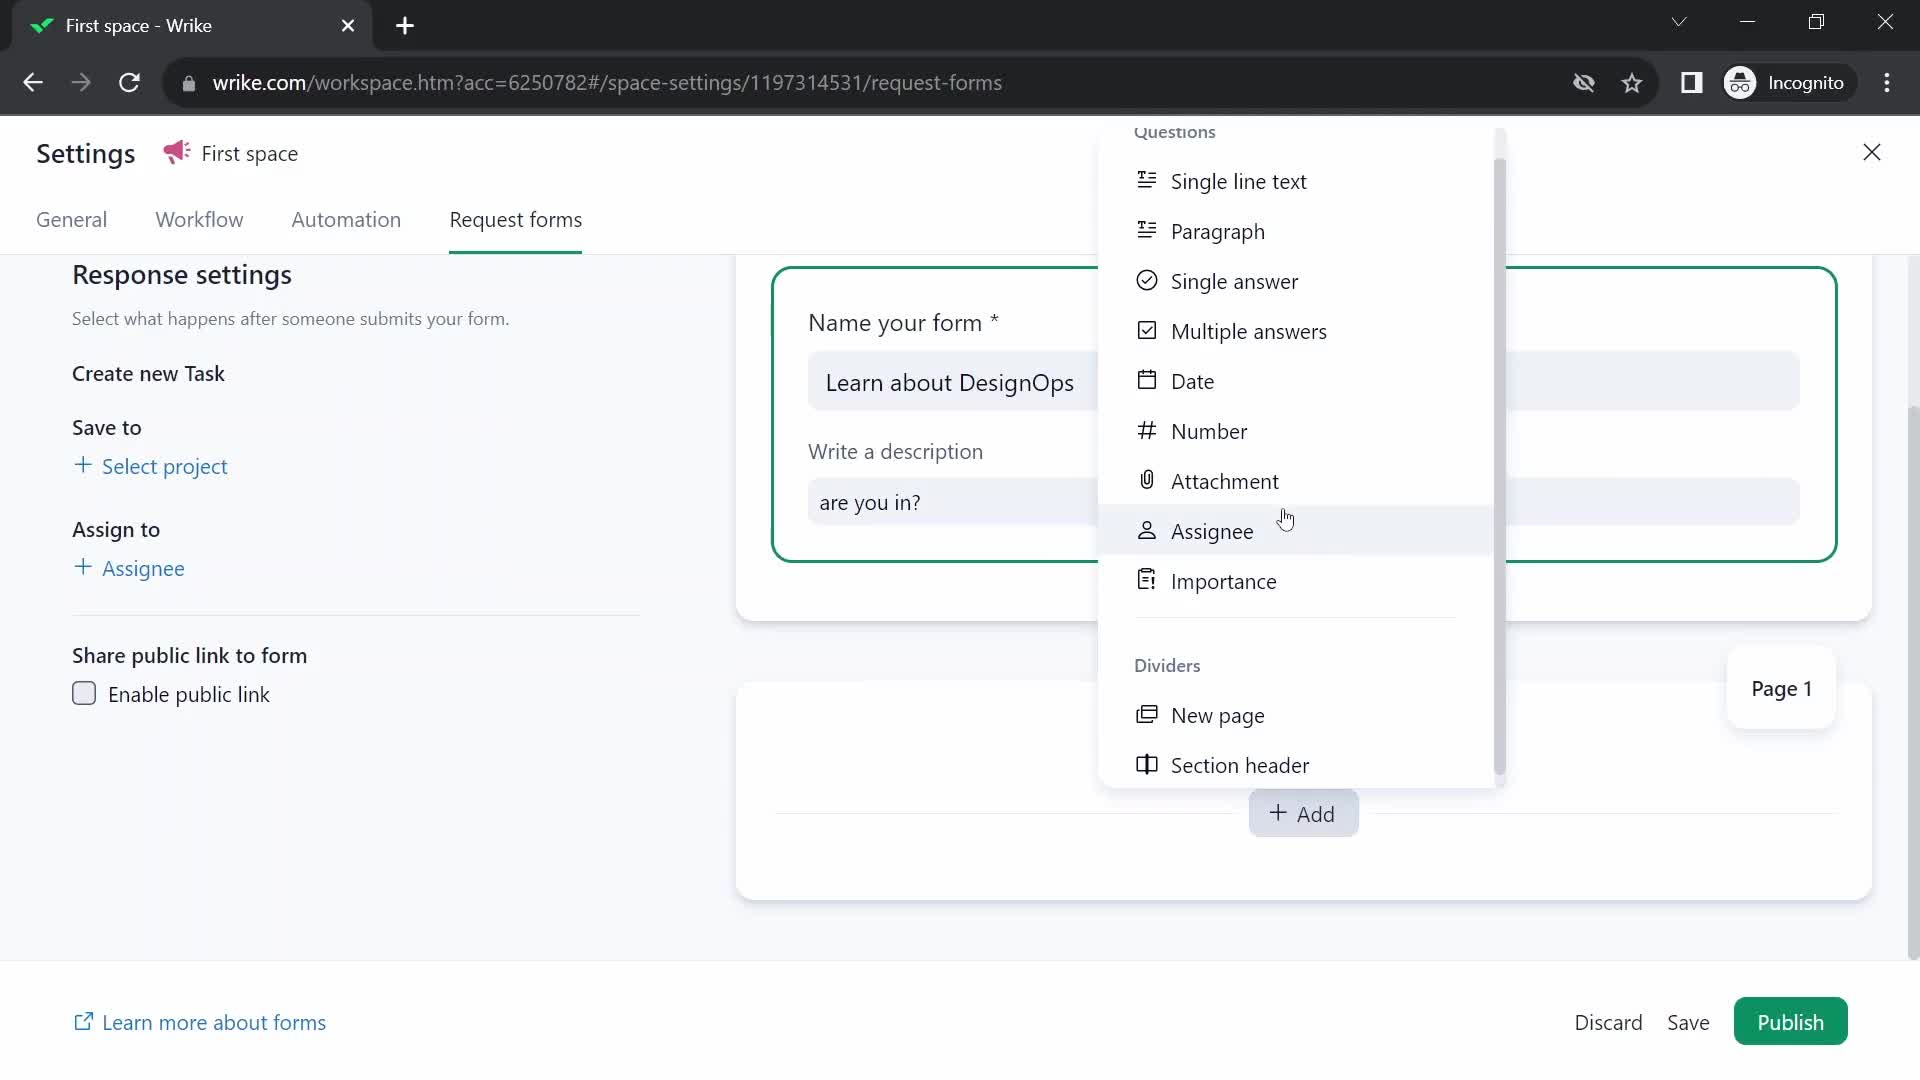Open the Automation tab

coord(346,220)
